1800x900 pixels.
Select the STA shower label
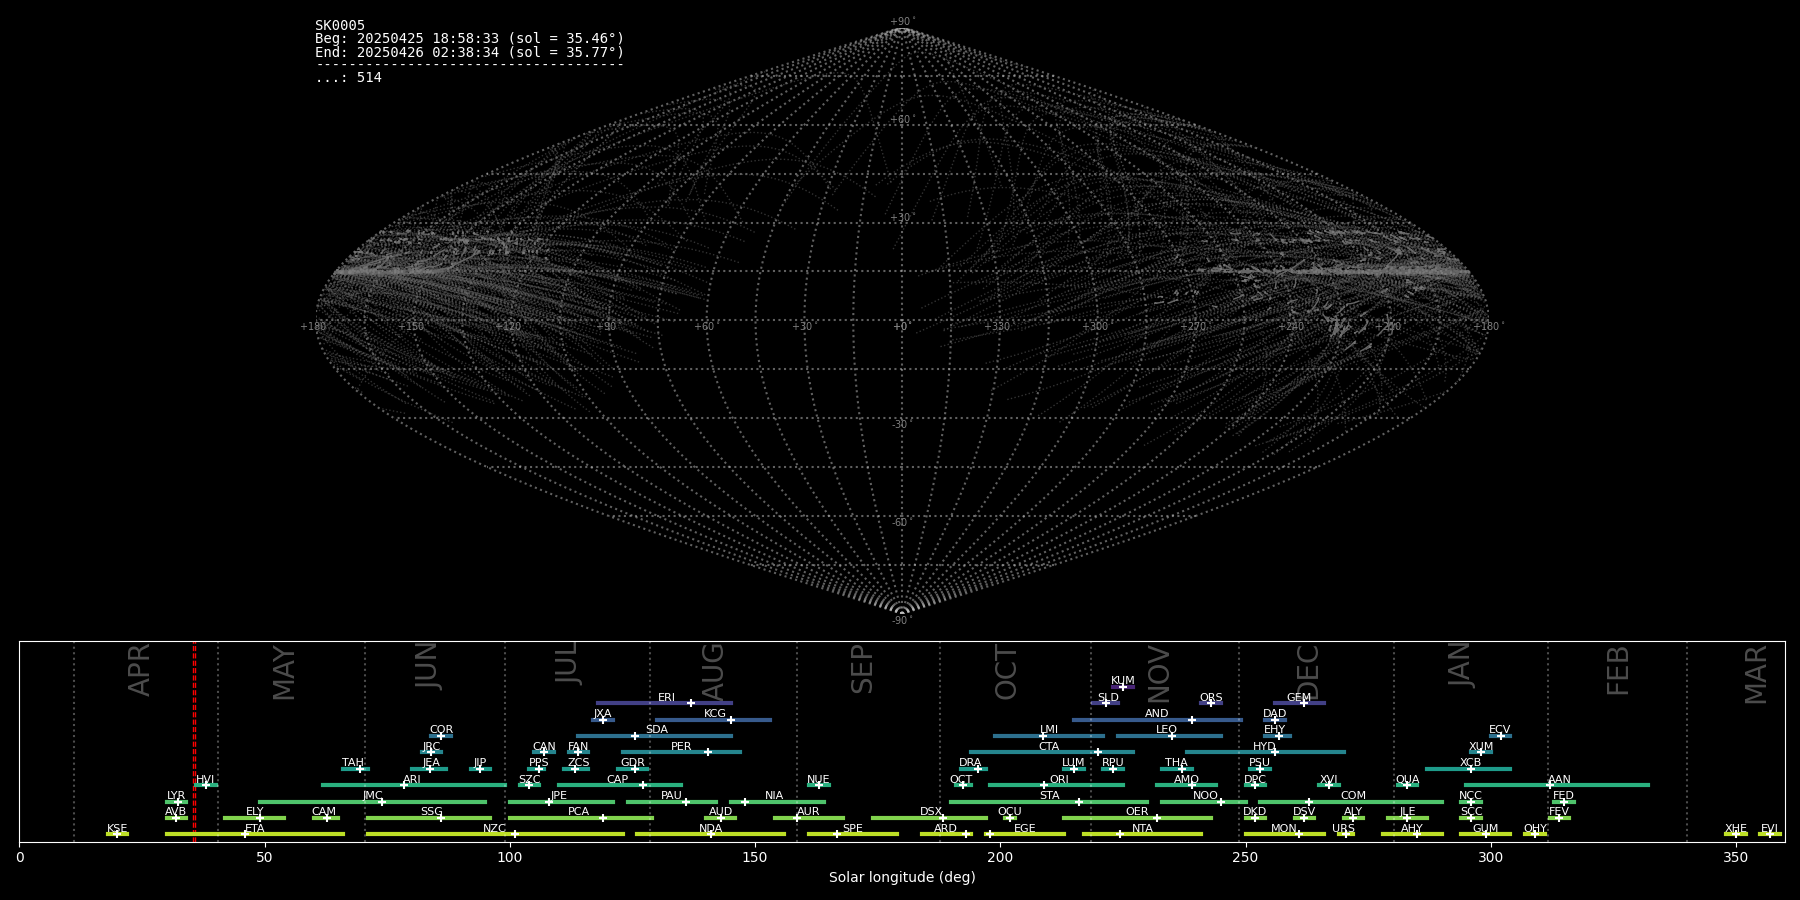tap(1049, 796)
